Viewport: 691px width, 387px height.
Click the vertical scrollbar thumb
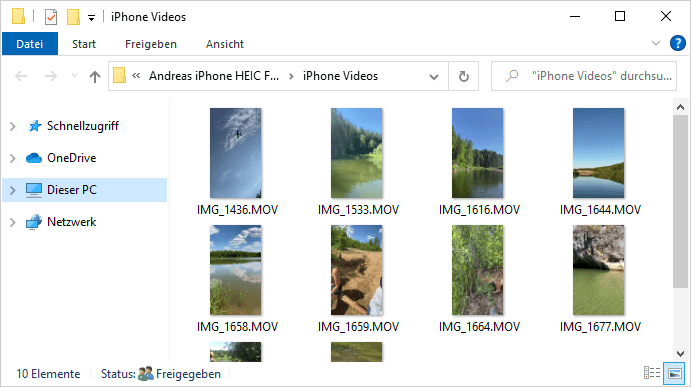coord(680,201)
